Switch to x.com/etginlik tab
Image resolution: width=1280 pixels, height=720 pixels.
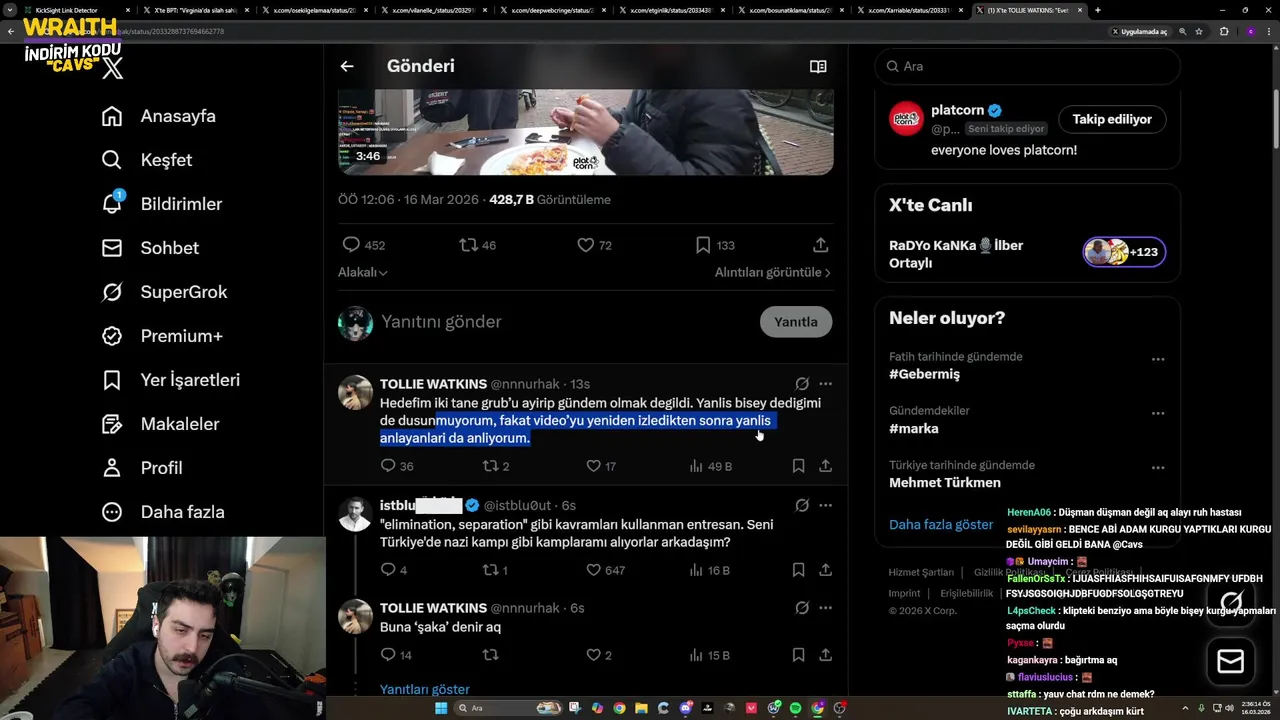[x=671, y=10]
